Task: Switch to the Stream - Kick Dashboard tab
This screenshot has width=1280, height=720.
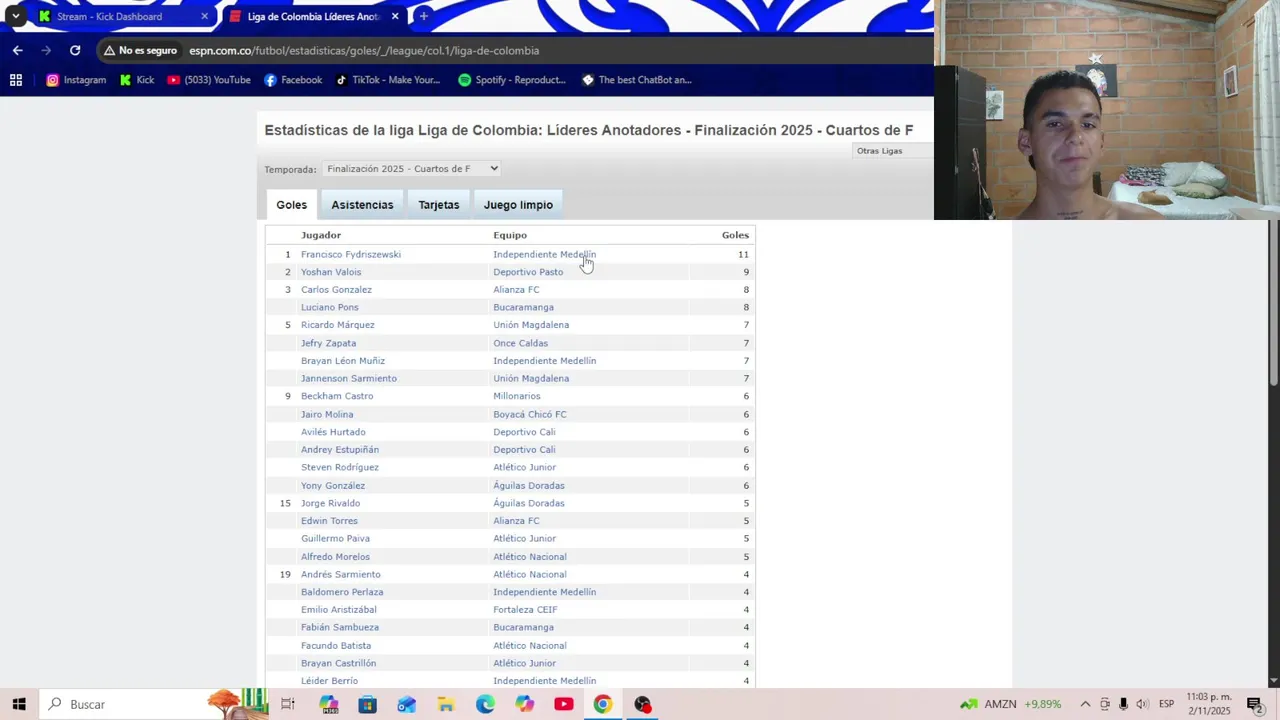Action: coord(120,16)
